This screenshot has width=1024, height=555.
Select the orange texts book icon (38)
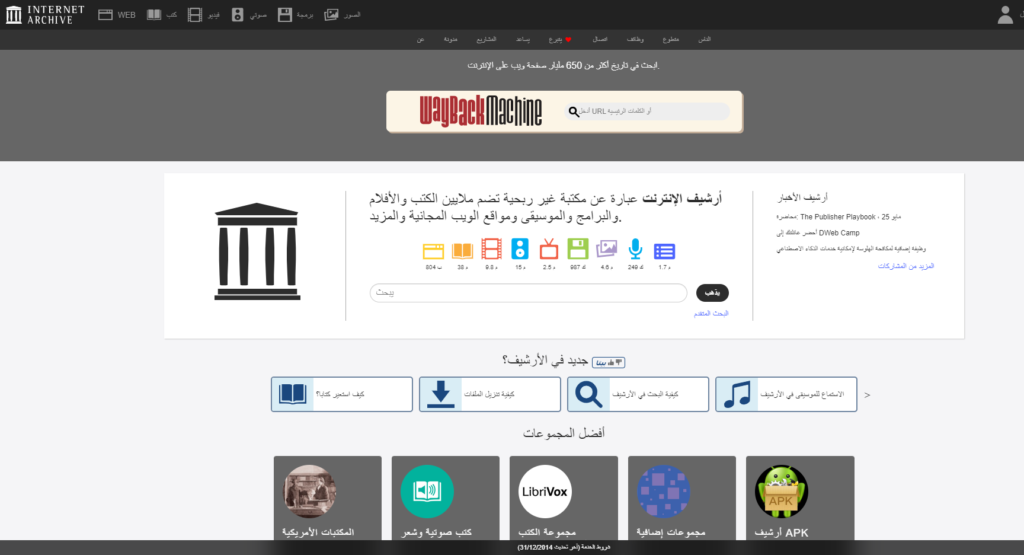[x=462, y=251]
